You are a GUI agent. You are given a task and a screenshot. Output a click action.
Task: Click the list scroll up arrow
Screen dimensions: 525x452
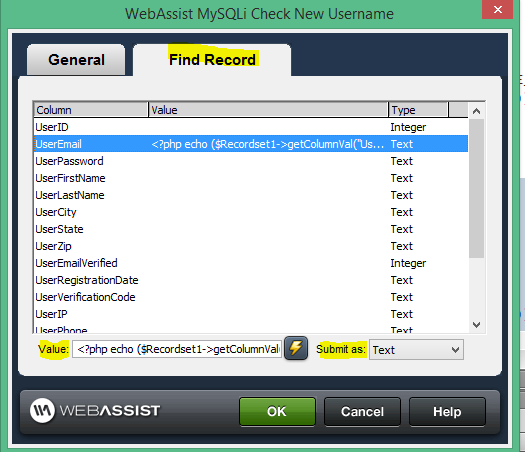pos(476,111)
